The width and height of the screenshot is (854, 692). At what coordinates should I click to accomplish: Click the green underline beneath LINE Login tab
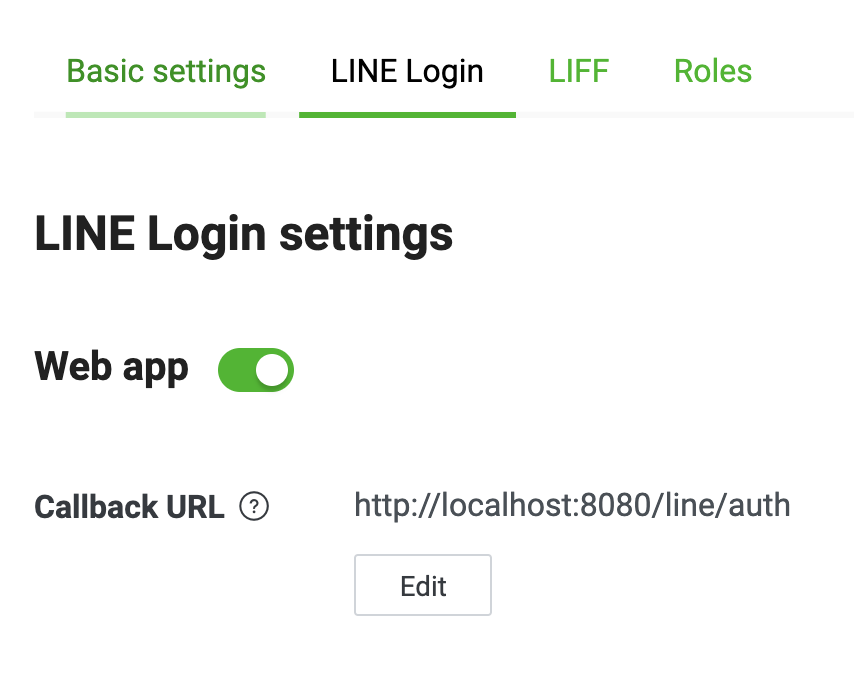click(x=407, y=115)
